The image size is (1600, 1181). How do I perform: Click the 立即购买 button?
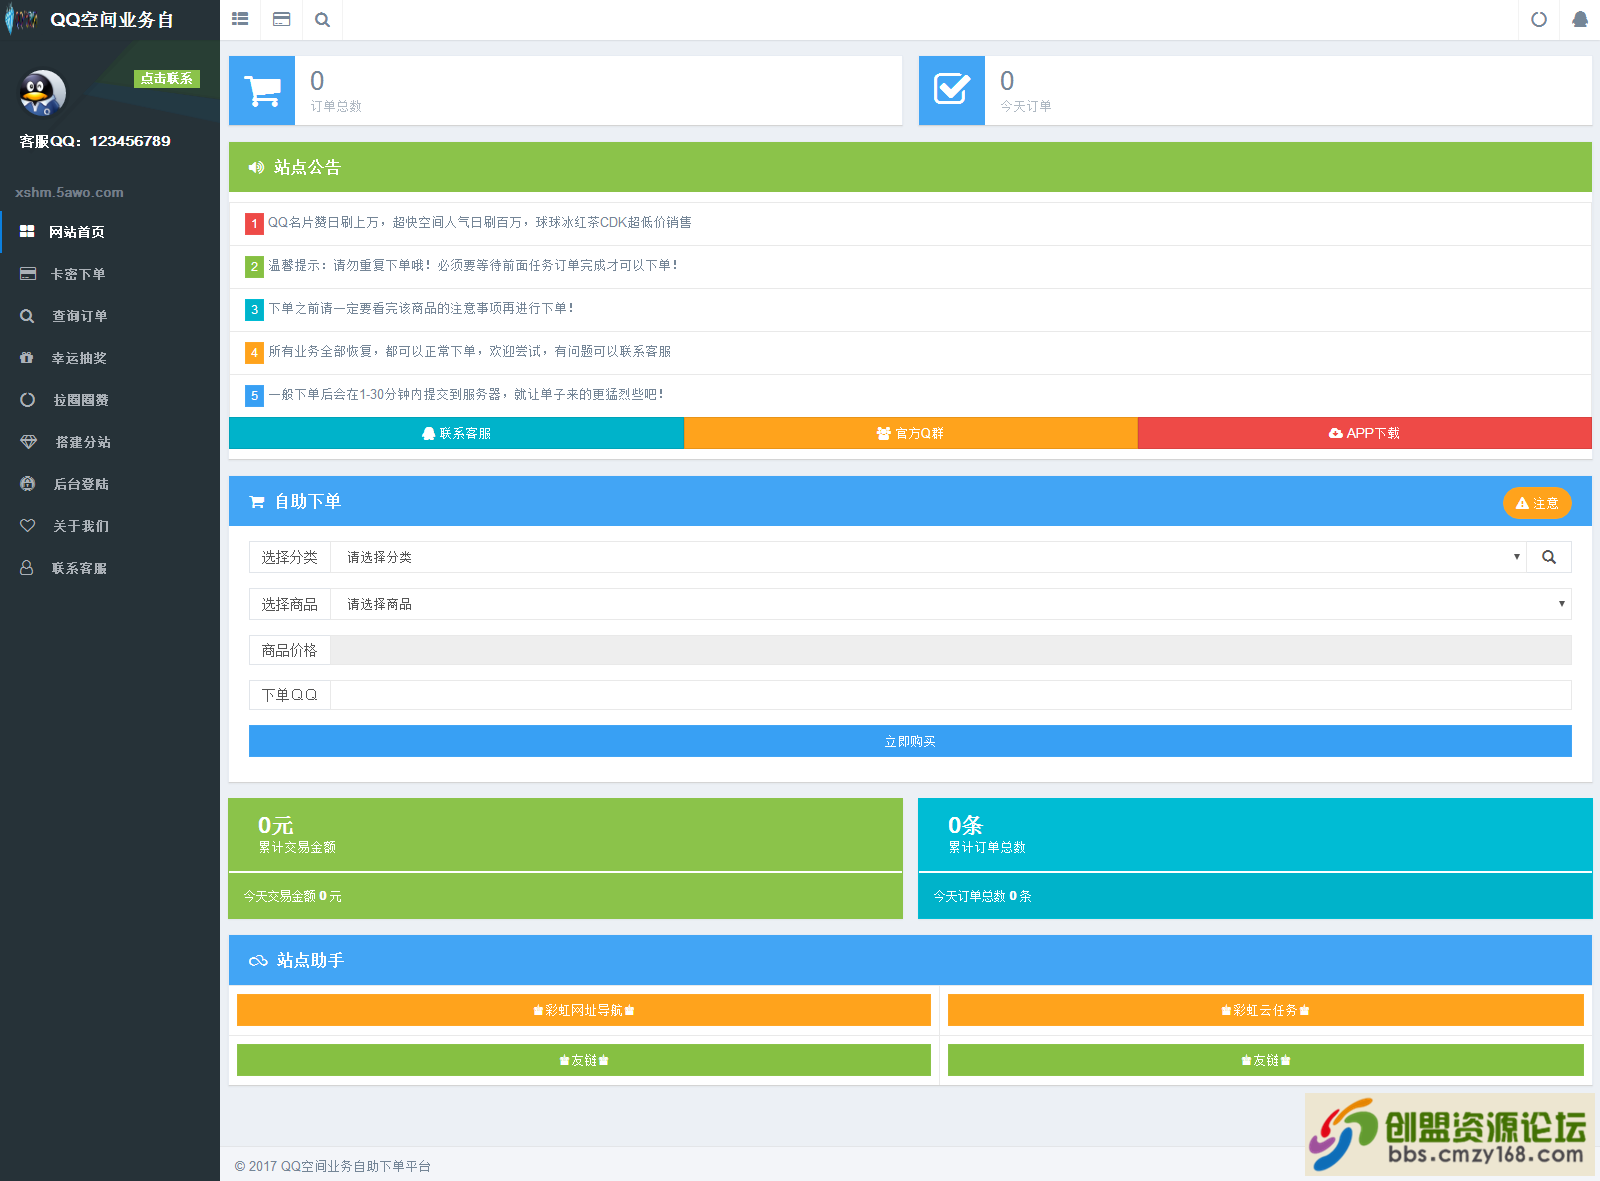910,741
